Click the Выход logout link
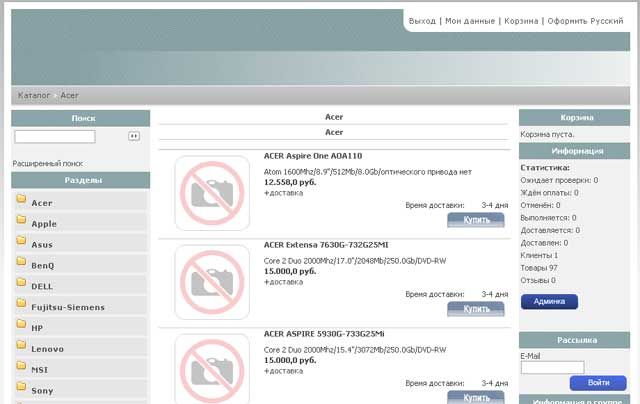 (x=422, y=21)
